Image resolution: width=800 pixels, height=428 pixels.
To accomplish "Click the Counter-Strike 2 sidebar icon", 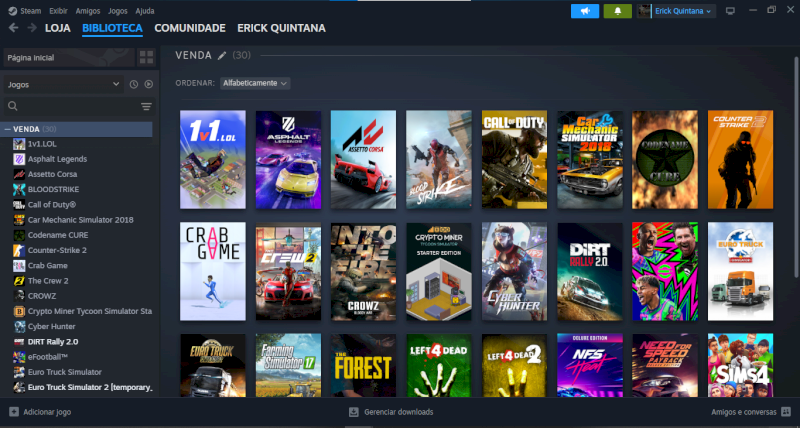I will (19, 250).
